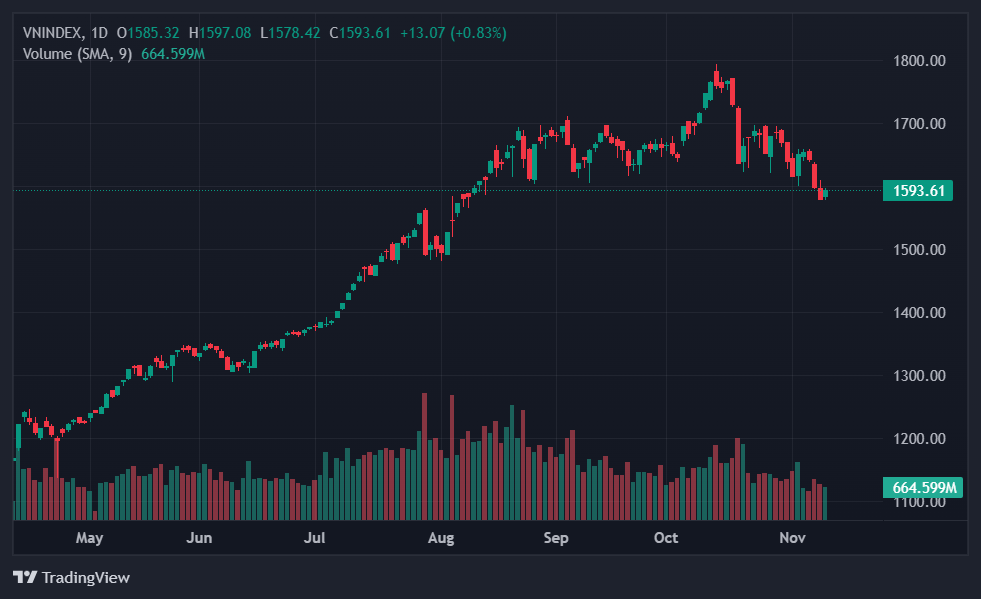This screenshot has width=981, height=599.
Task: Select Aug on the time axis
Action: [440, 538]
